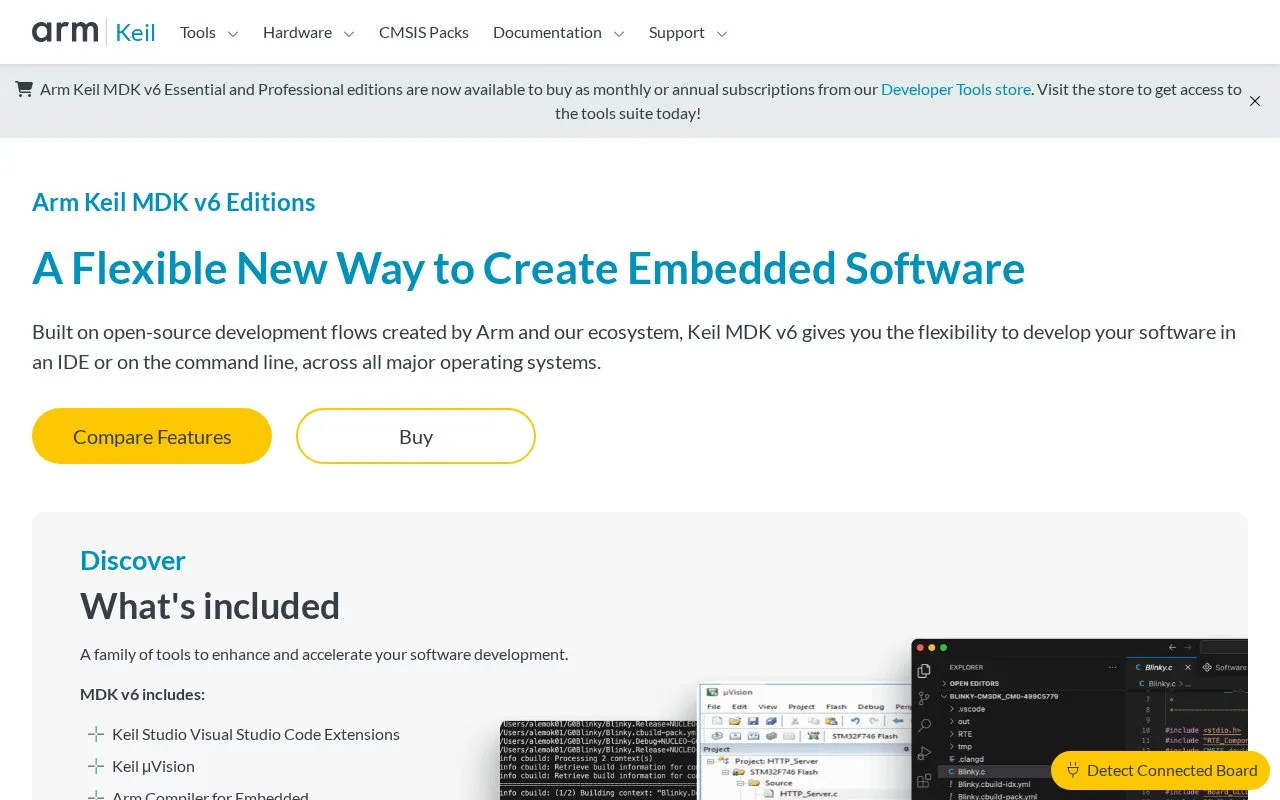This screenshot has width=1280, height=800.
Task: Open the CMSIS Packs page
Action: [x=424, y=32]
